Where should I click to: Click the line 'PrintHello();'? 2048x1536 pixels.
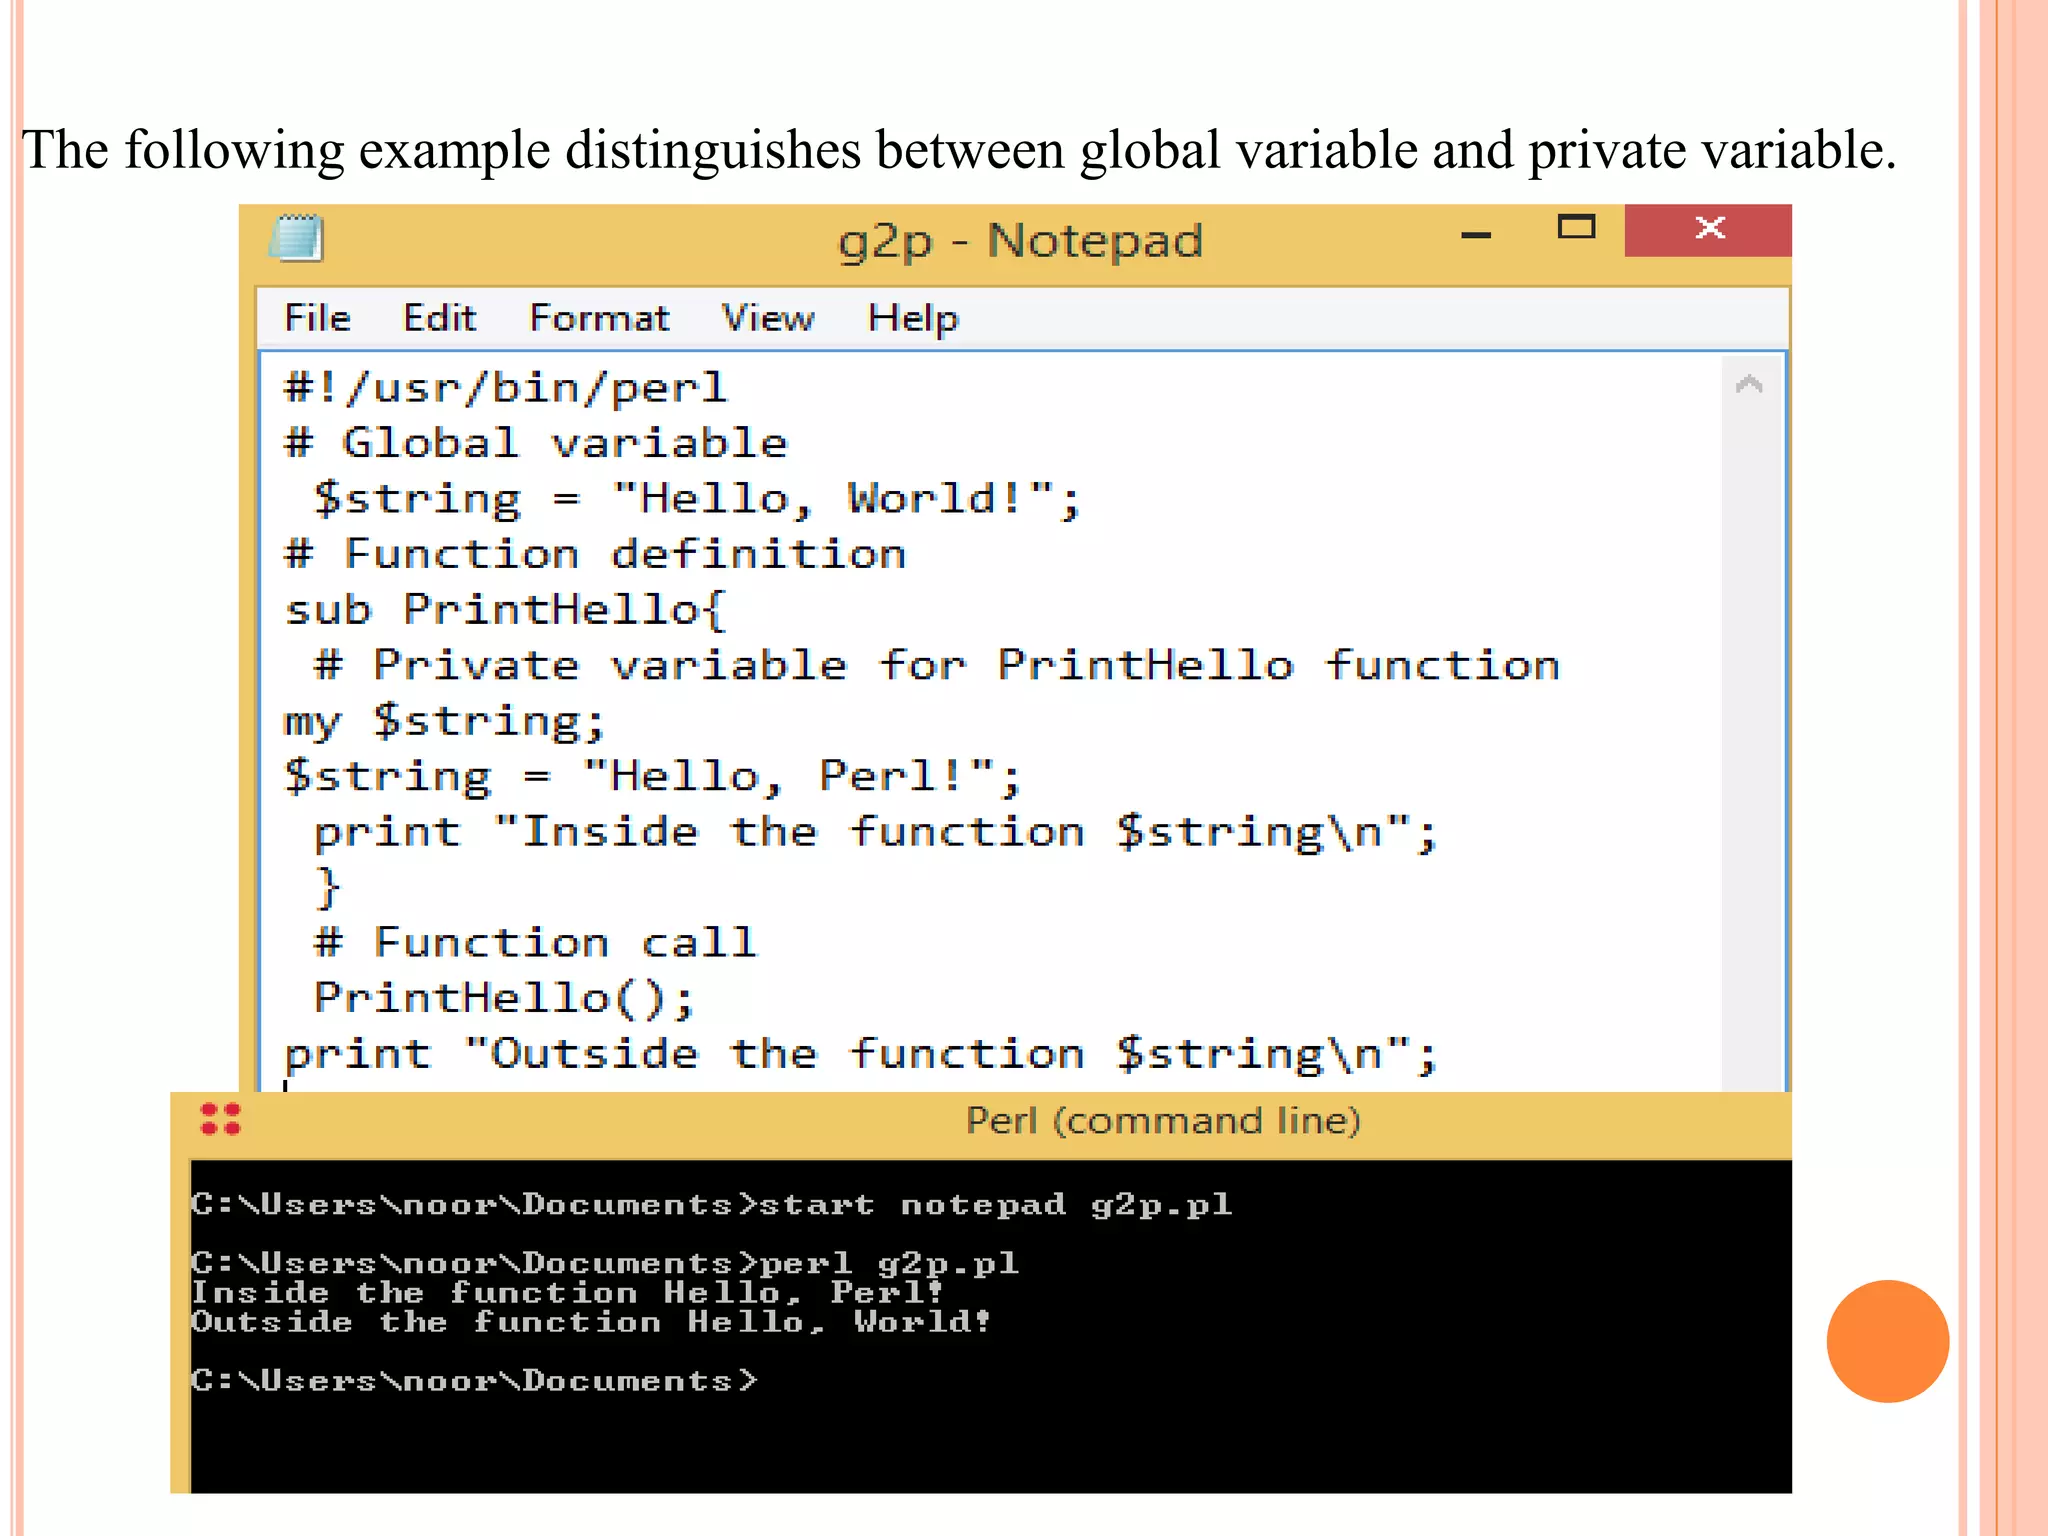click(504, 999)
